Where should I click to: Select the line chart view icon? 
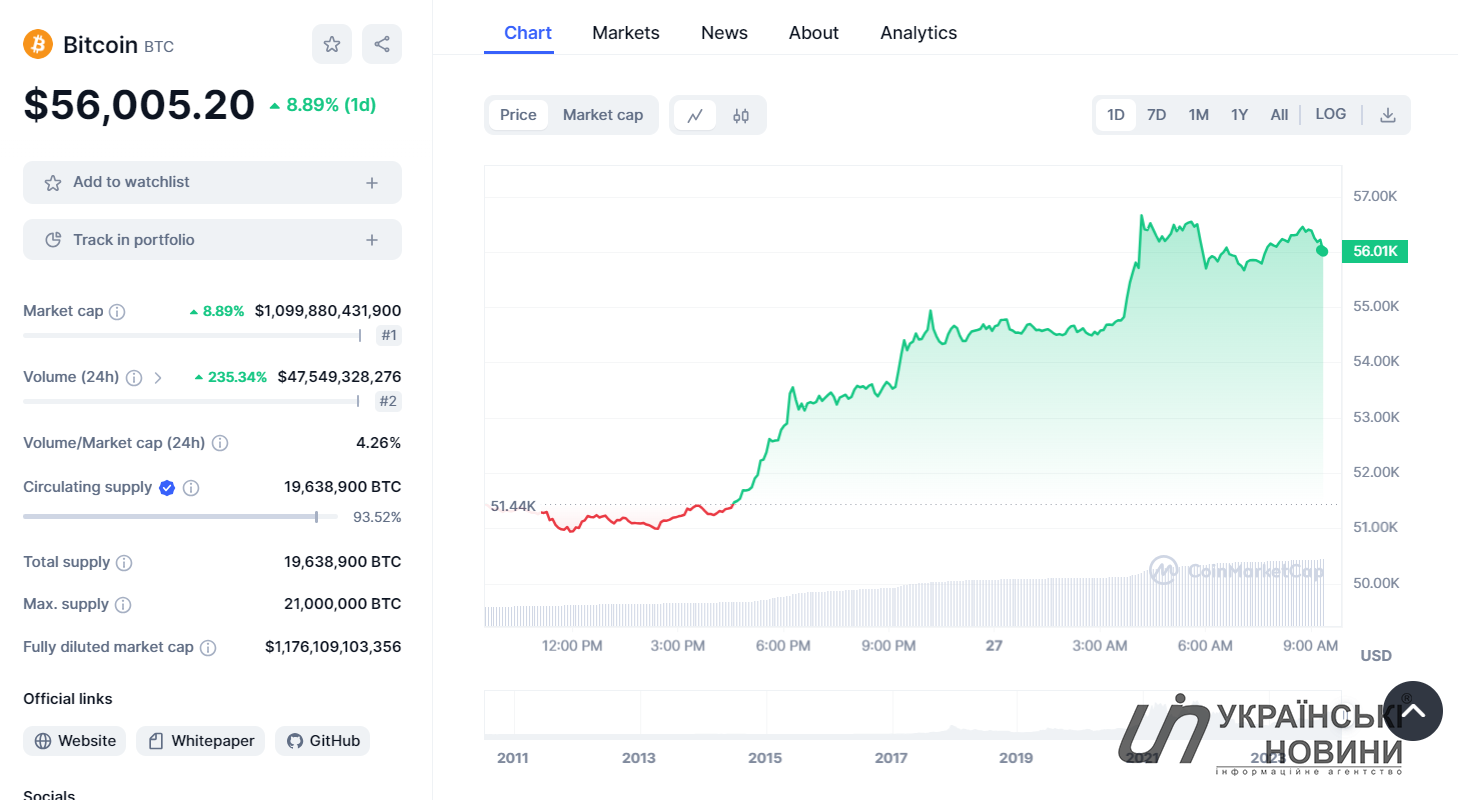tap(695, 115)
